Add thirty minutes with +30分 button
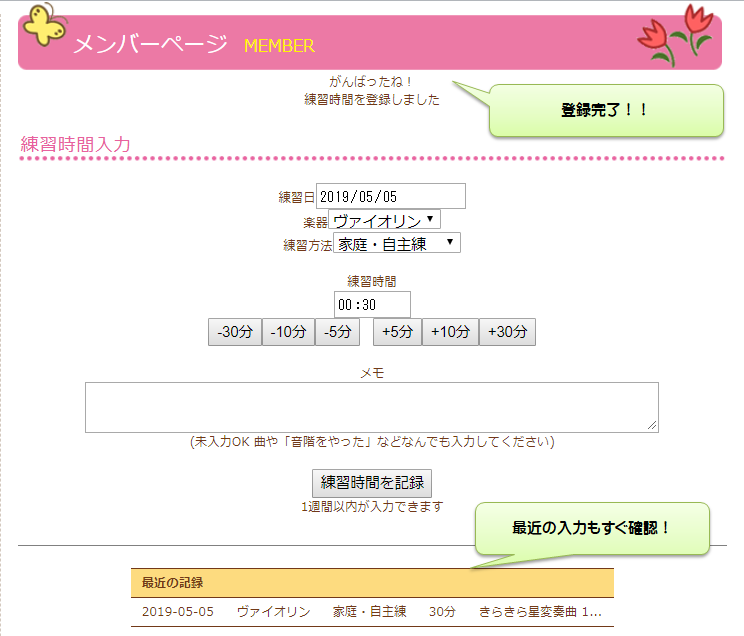 coord(507,332)
